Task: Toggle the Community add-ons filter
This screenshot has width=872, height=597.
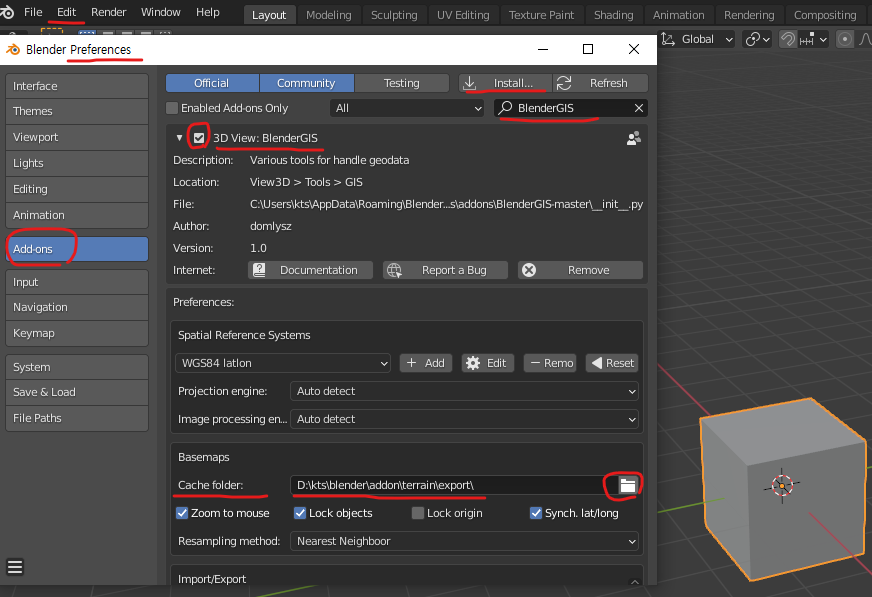Action: [x=306, y=83]
